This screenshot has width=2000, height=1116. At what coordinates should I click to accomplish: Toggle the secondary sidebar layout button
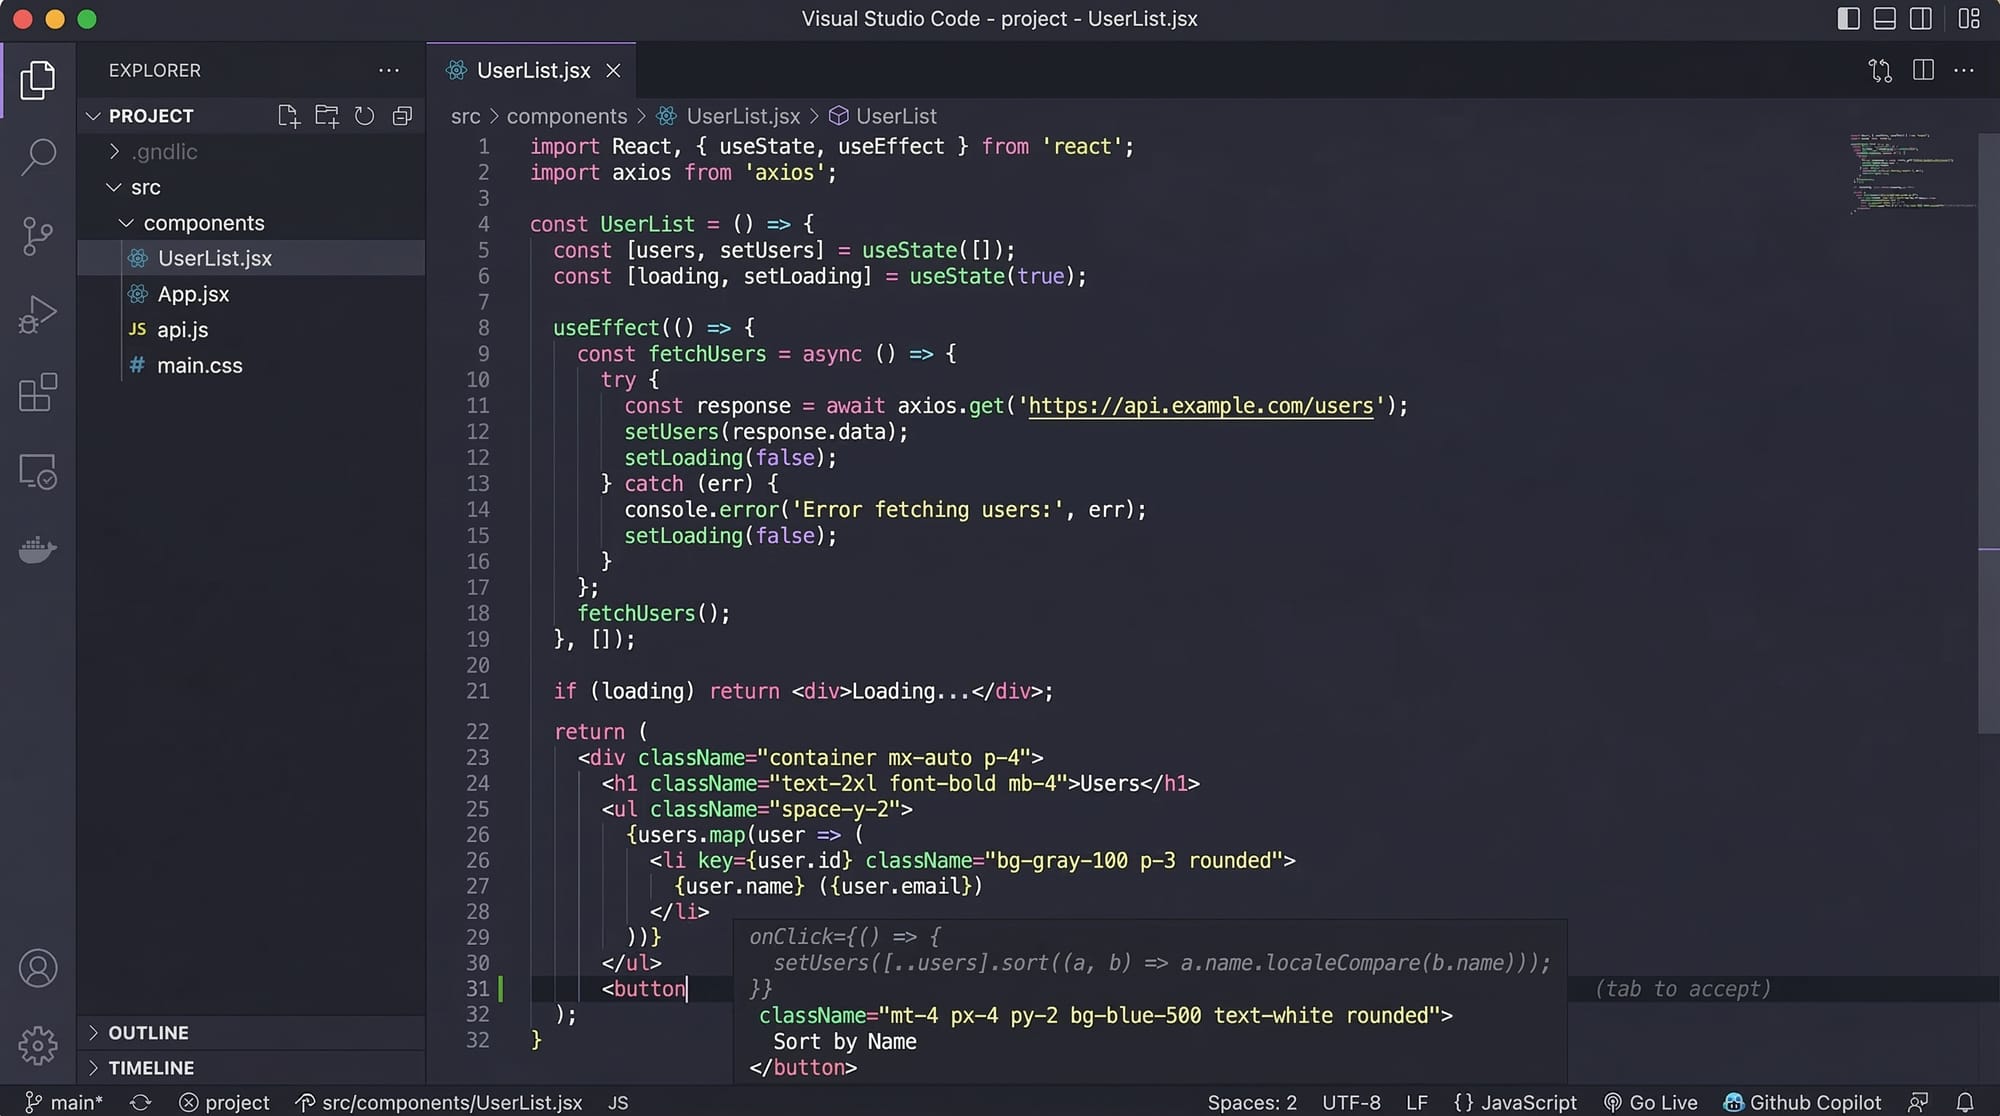click(1920, 19)
